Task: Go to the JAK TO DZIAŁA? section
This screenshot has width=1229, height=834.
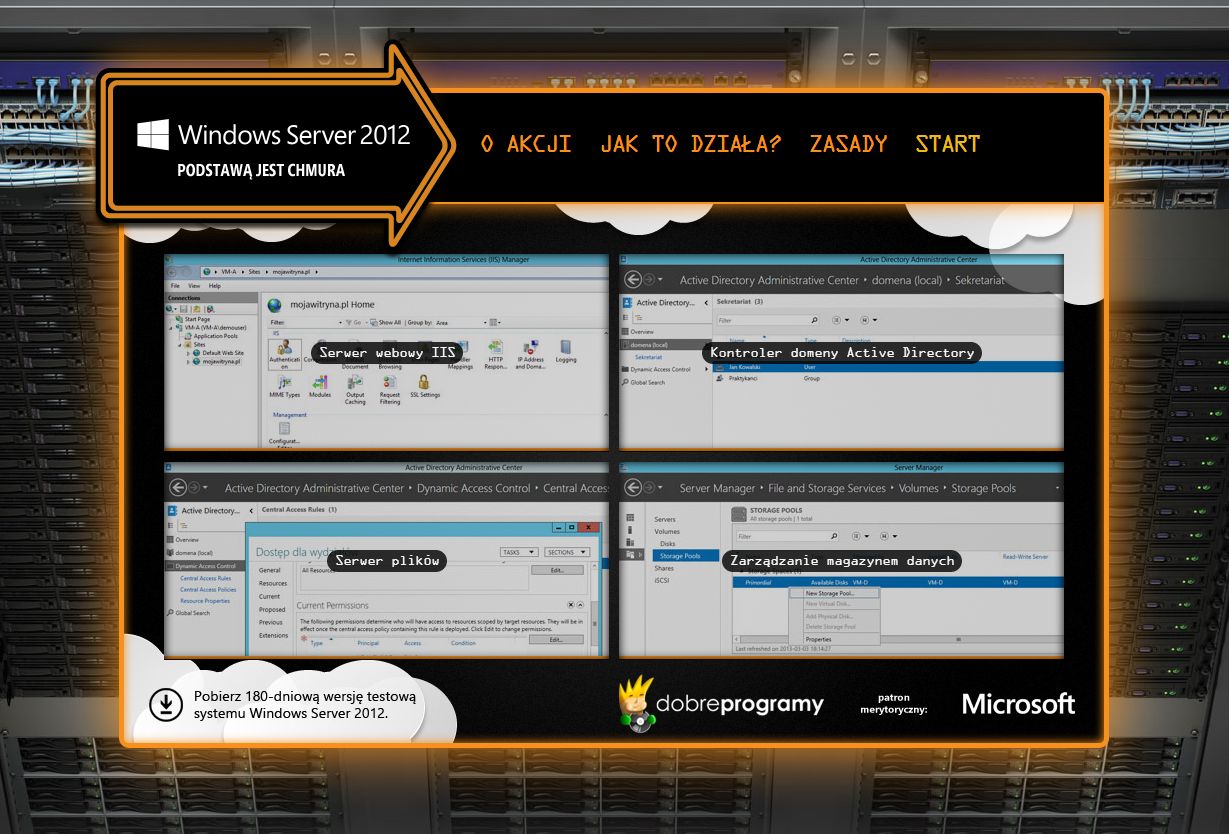Action: pos(690,144)
